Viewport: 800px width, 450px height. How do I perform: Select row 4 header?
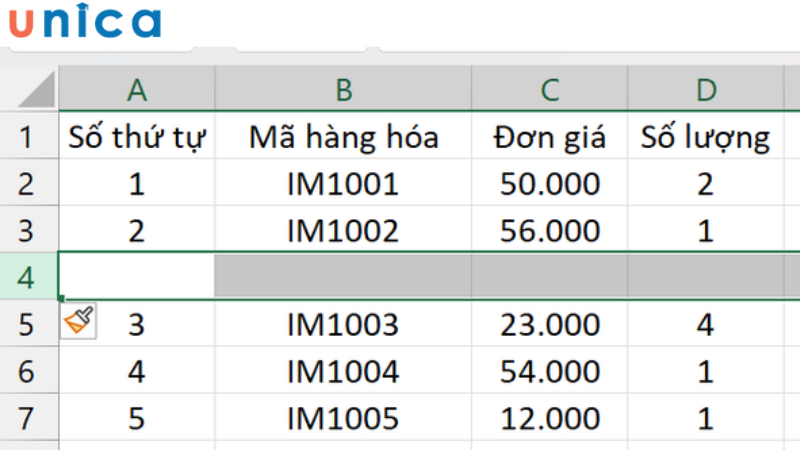29,277
